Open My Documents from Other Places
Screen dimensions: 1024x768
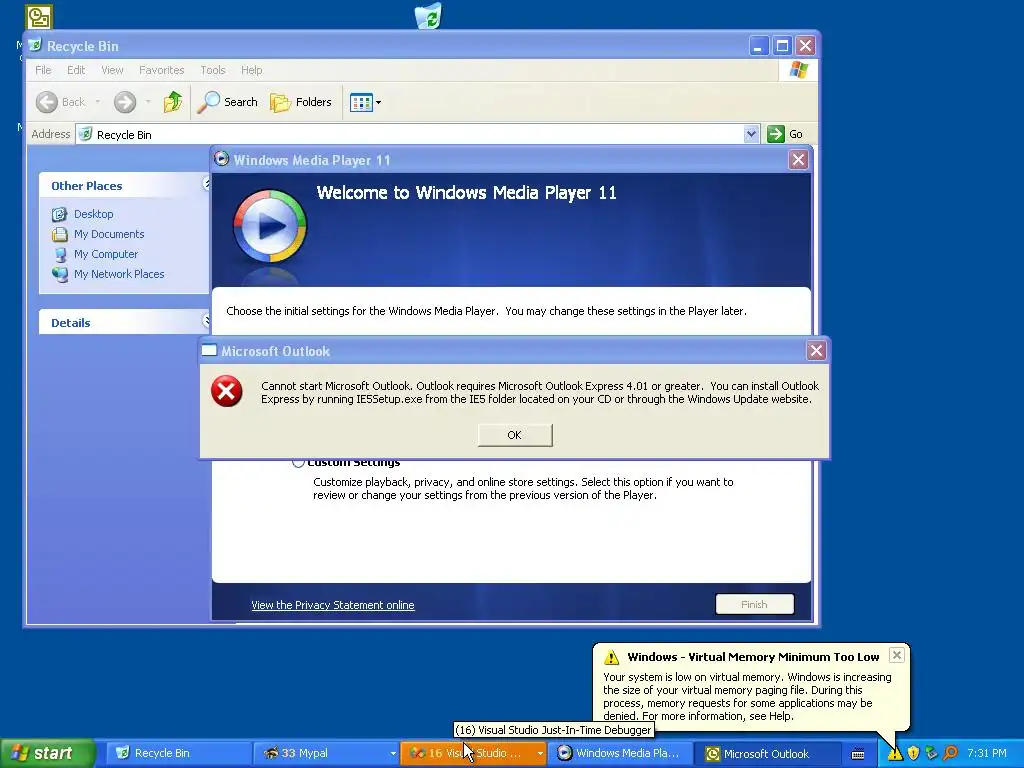click(109, 234)
